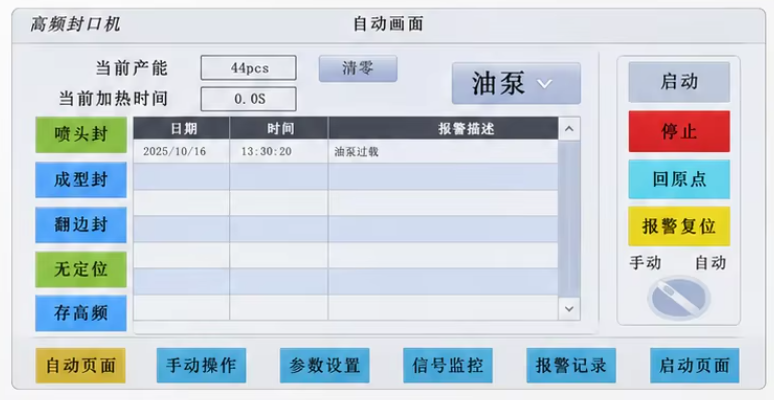Click the alarm table scroll down arrow

[569, 309]
